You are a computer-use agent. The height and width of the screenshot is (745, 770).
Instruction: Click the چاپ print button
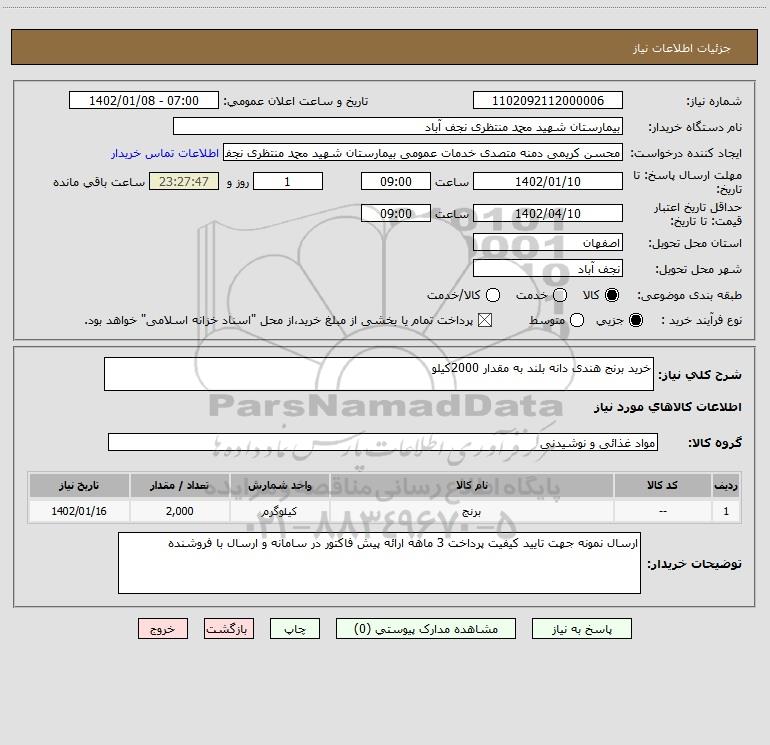295,629
